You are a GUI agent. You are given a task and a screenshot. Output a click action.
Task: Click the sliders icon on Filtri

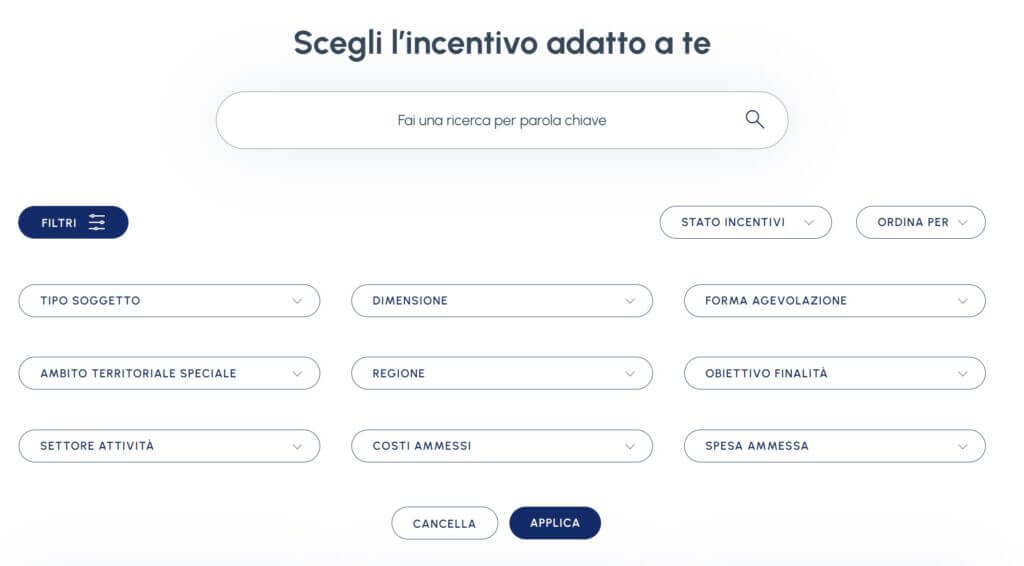(97, 222)
